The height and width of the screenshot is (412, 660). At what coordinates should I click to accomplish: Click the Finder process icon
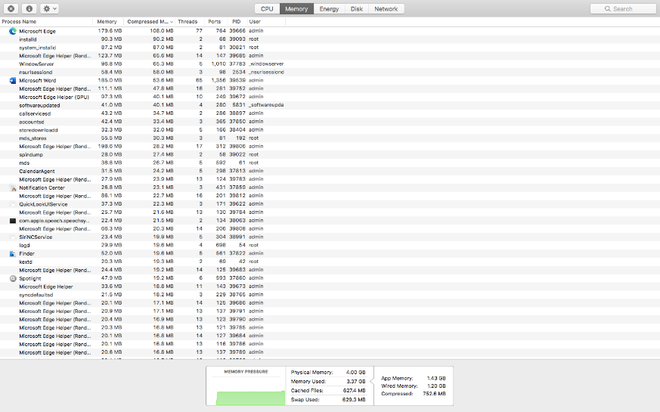click(x=13, y=253)
